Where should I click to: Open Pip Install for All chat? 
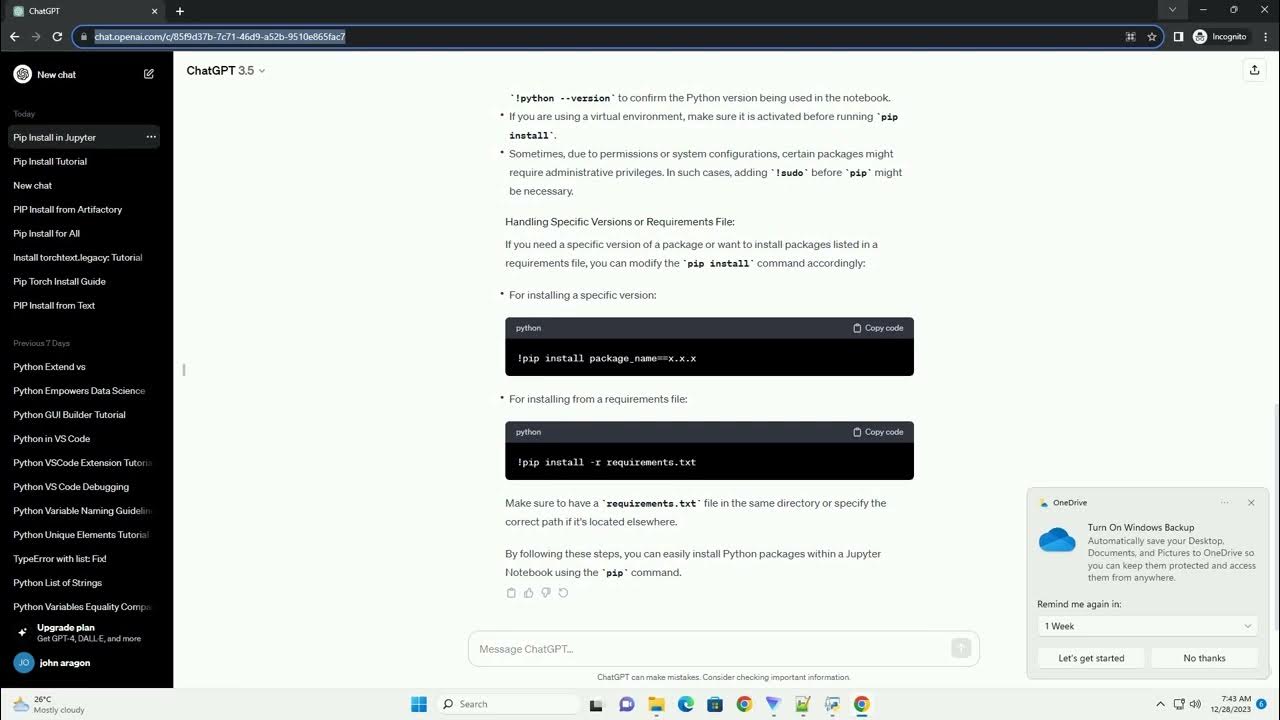pos(86,233)
